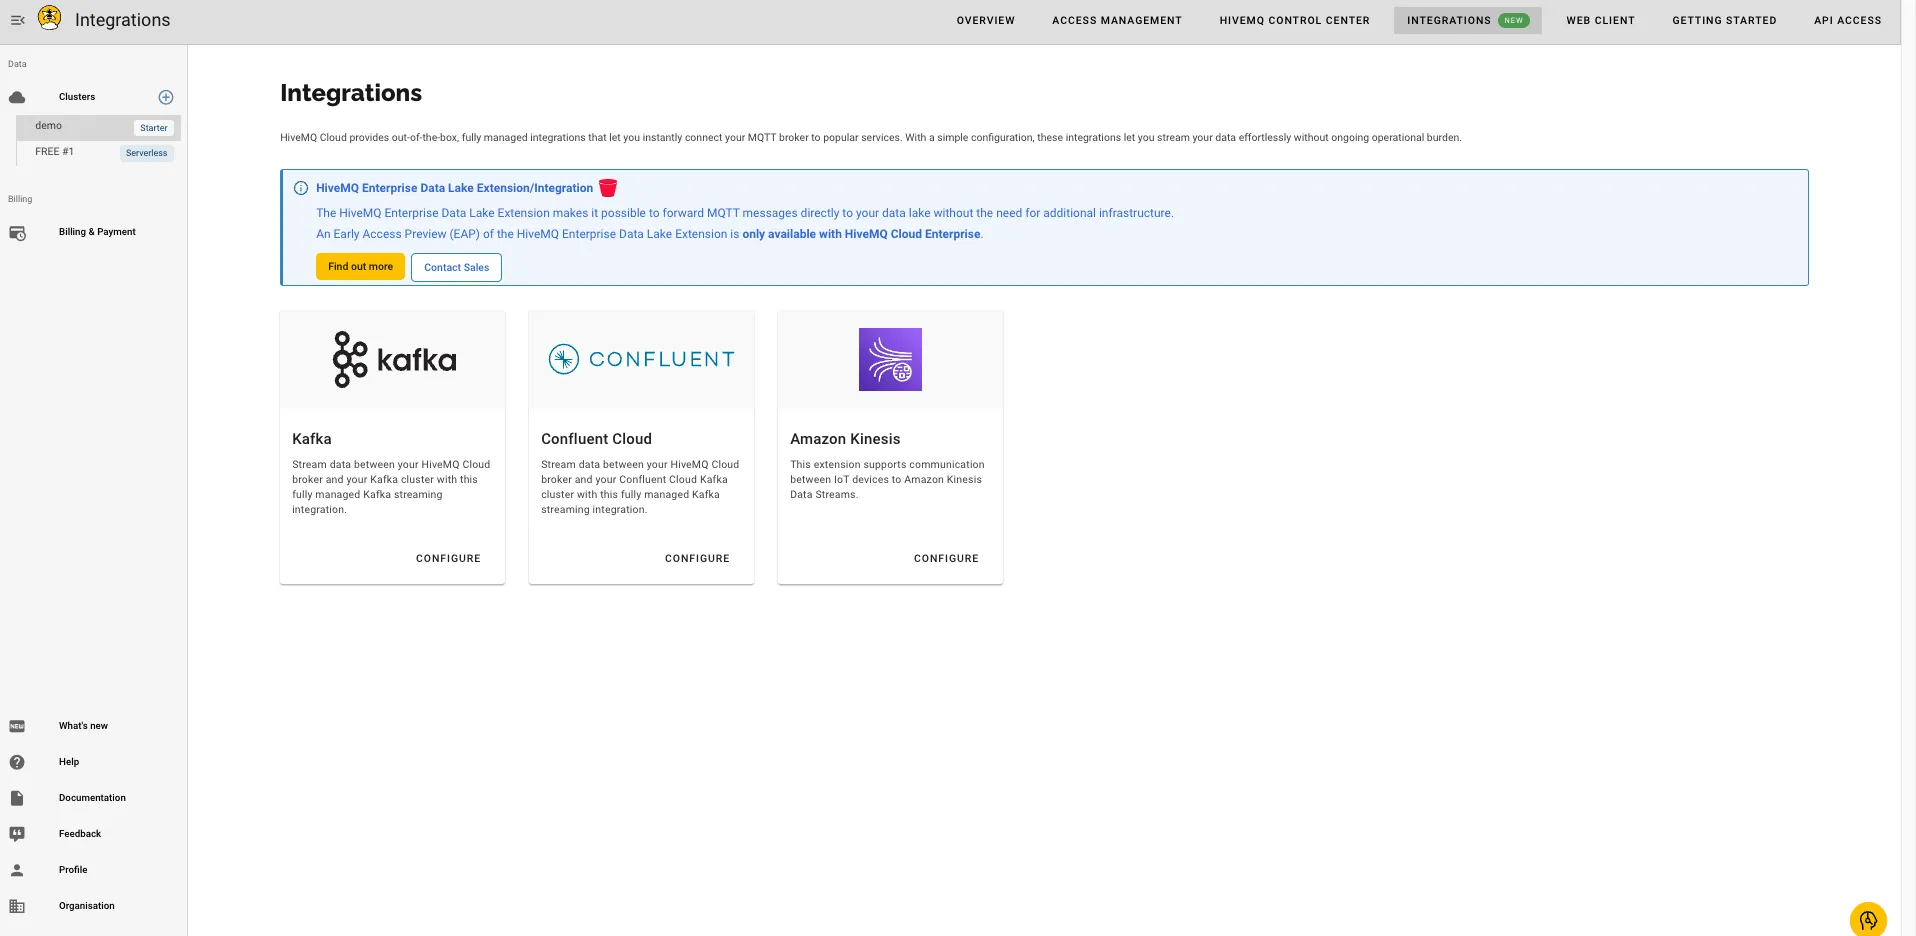Click the Feedback speech bubble icon
Screen dimensions: 1916x936
17,834
